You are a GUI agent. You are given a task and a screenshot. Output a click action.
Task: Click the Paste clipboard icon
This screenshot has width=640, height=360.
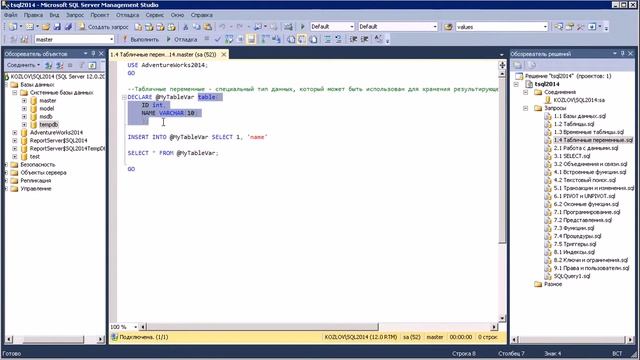pyautogui.click(x=208, y=27)
